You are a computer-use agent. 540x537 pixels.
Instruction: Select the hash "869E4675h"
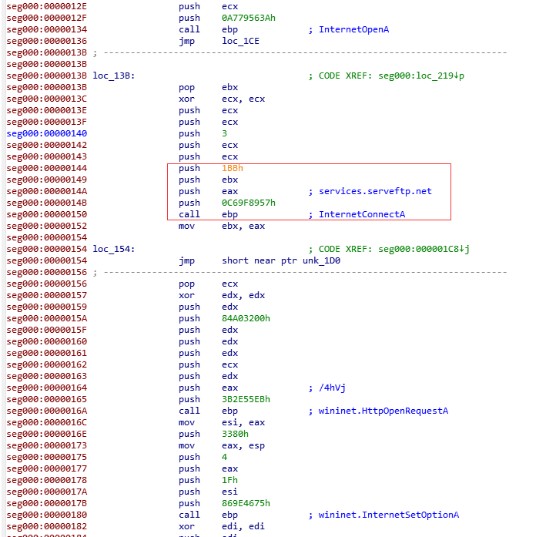tap(246, 503)
